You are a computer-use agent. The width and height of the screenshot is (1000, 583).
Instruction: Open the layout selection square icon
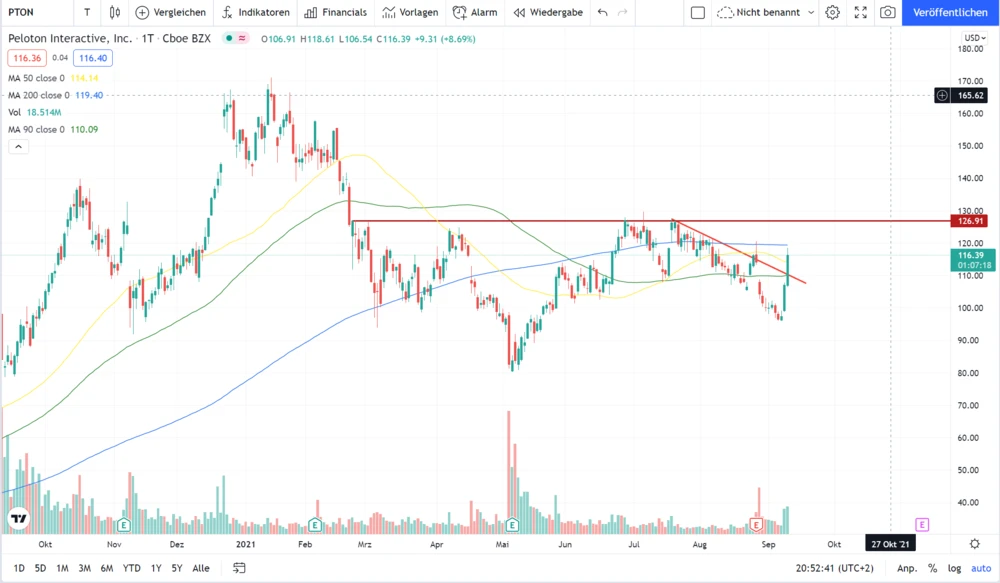(x=698, y=12)
